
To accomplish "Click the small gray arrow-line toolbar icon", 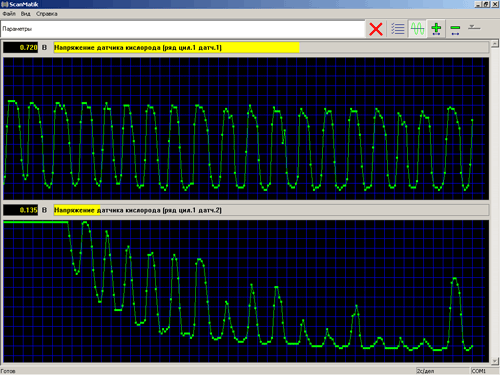I will tap(473, 27).
